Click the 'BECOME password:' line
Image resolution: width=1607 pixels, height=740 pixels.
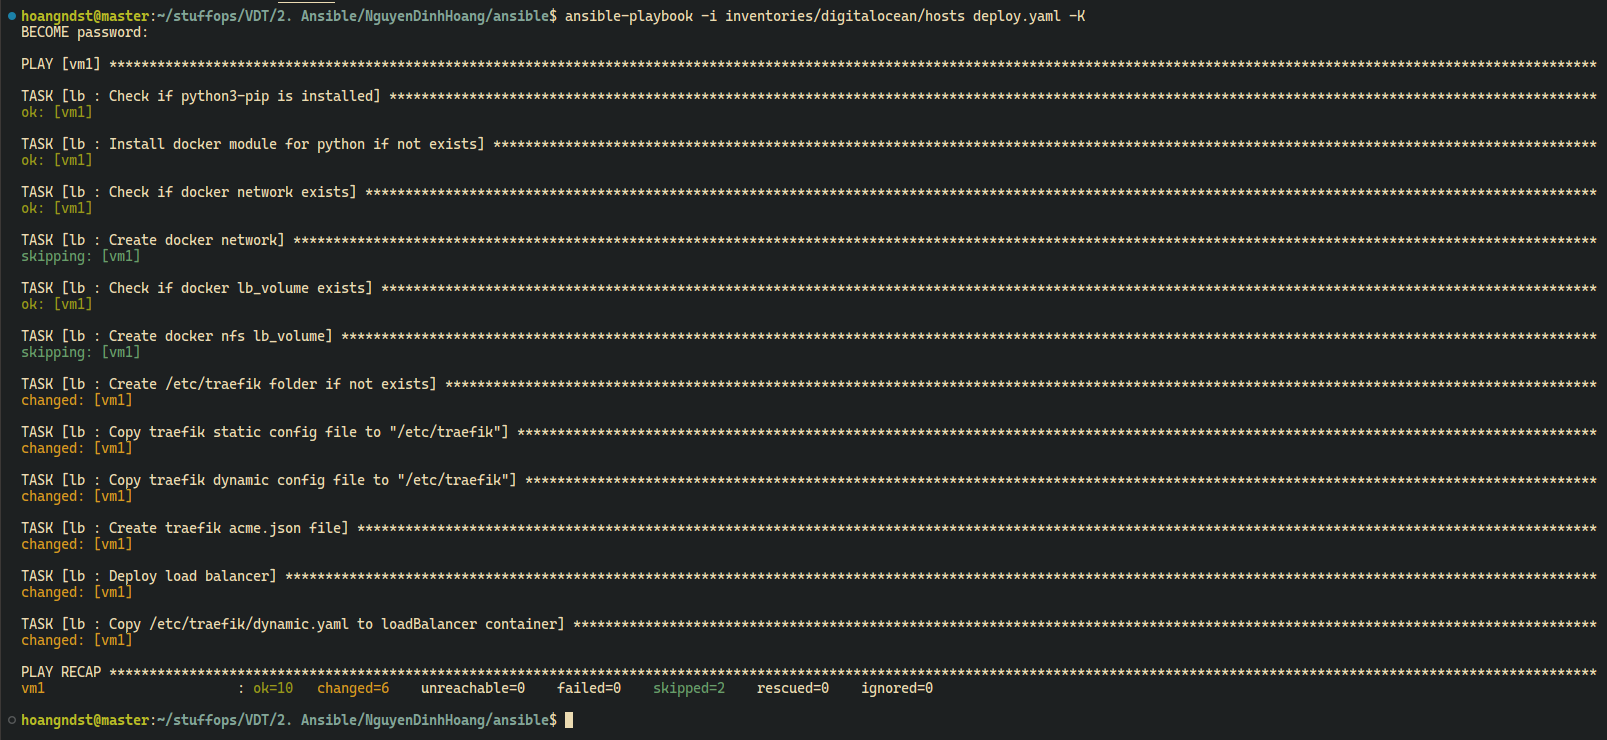(x=84, y=32)
